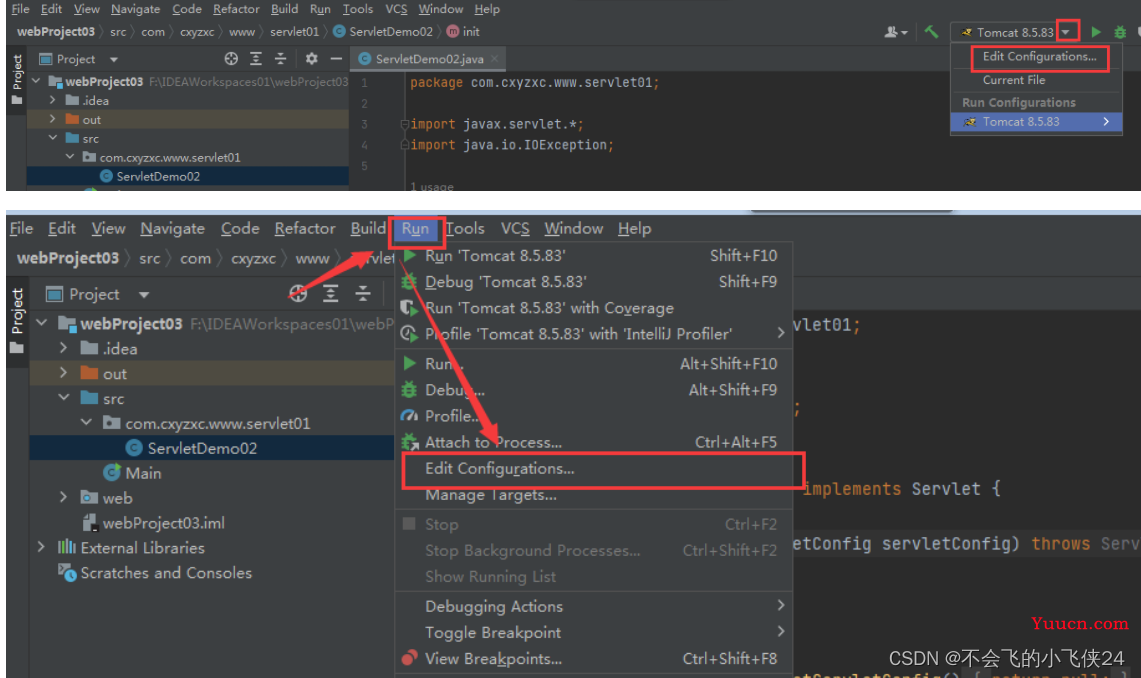Click the orange out folder icon in lower tree
The image size is (1141, 678).
(x=90, y=373)
